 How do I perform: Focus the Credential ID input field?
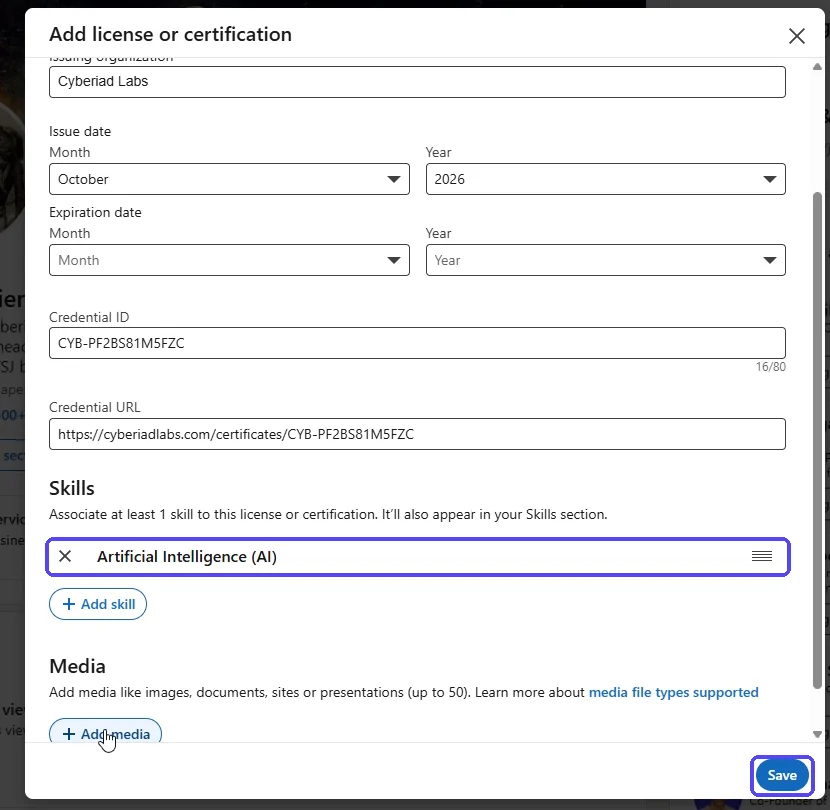(417, 343)
